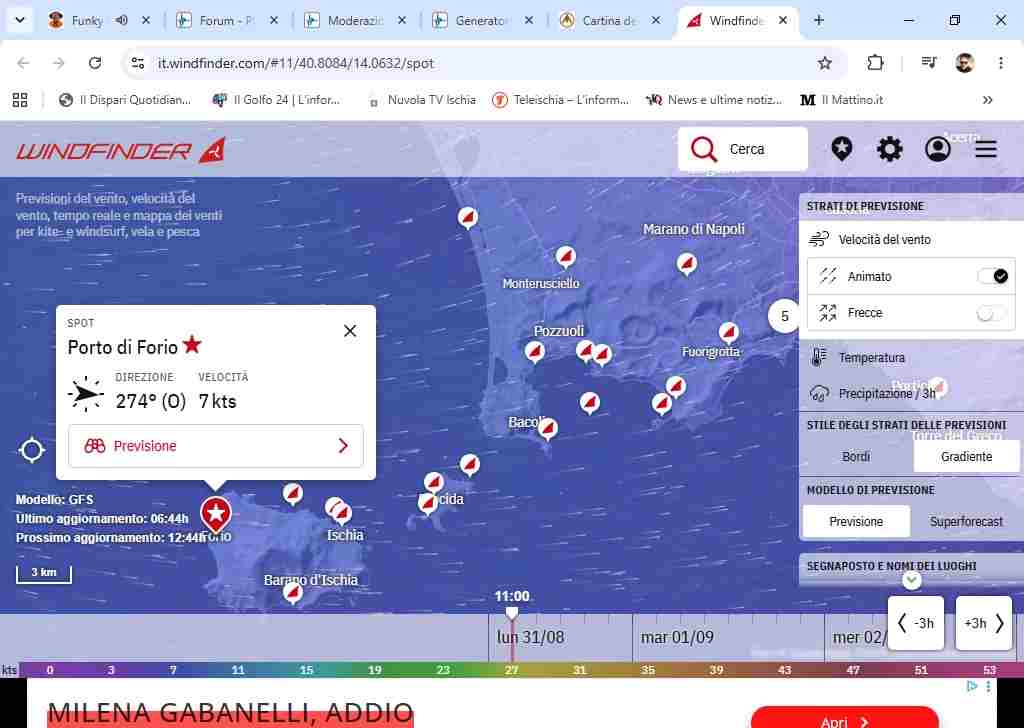This screenshot has height=728, width=1024.
Task: Step the timeline back with -3h
Action: point(916,623)
